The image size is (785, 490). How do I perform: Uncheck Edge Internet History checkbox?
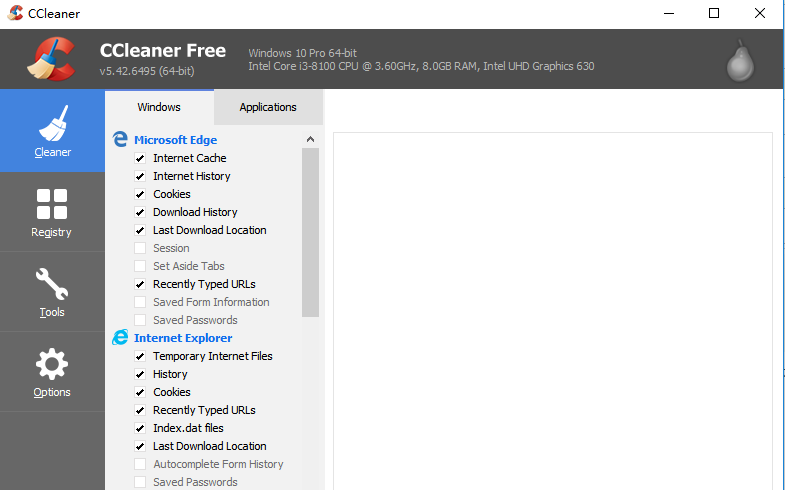pos(140,176)
